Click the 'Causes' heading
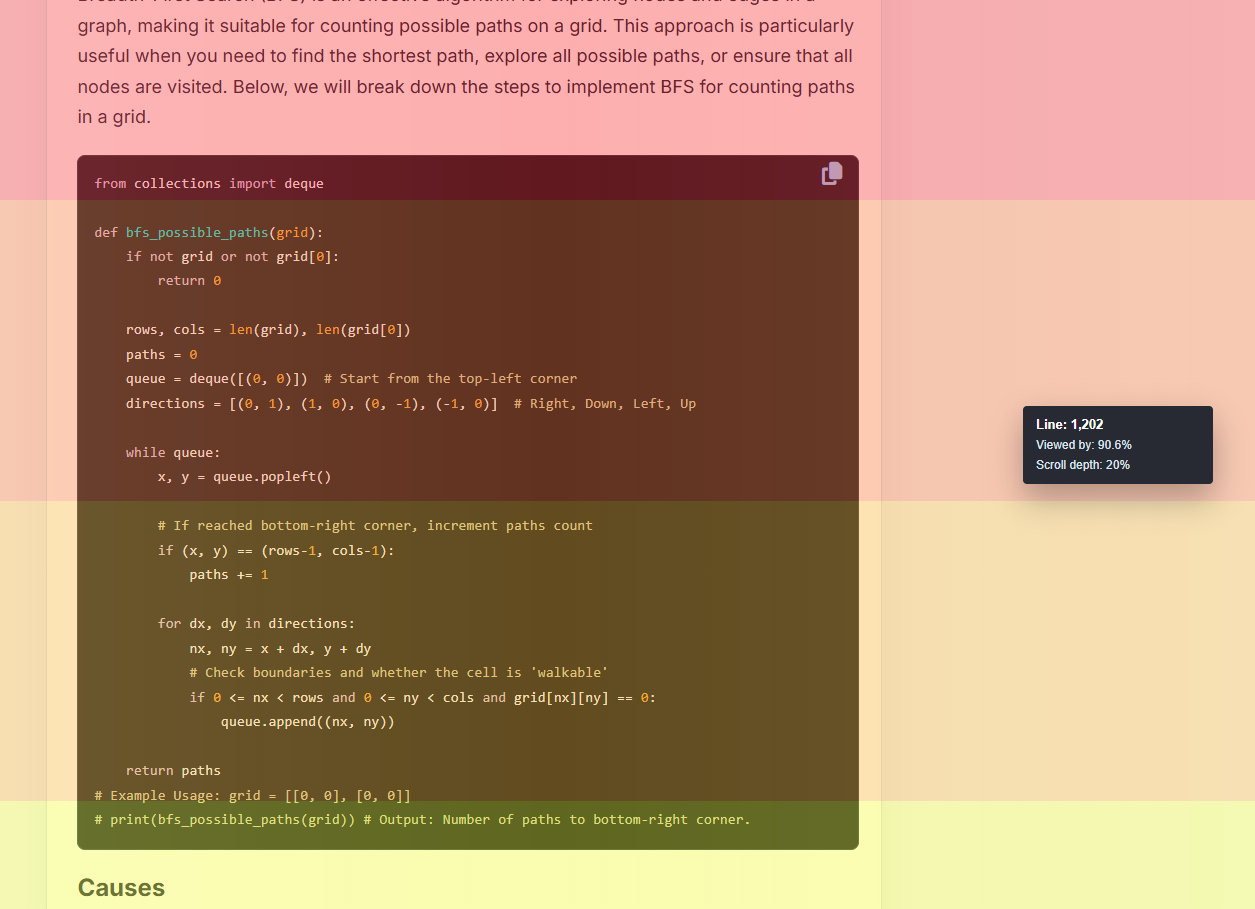 coord(121,888)
